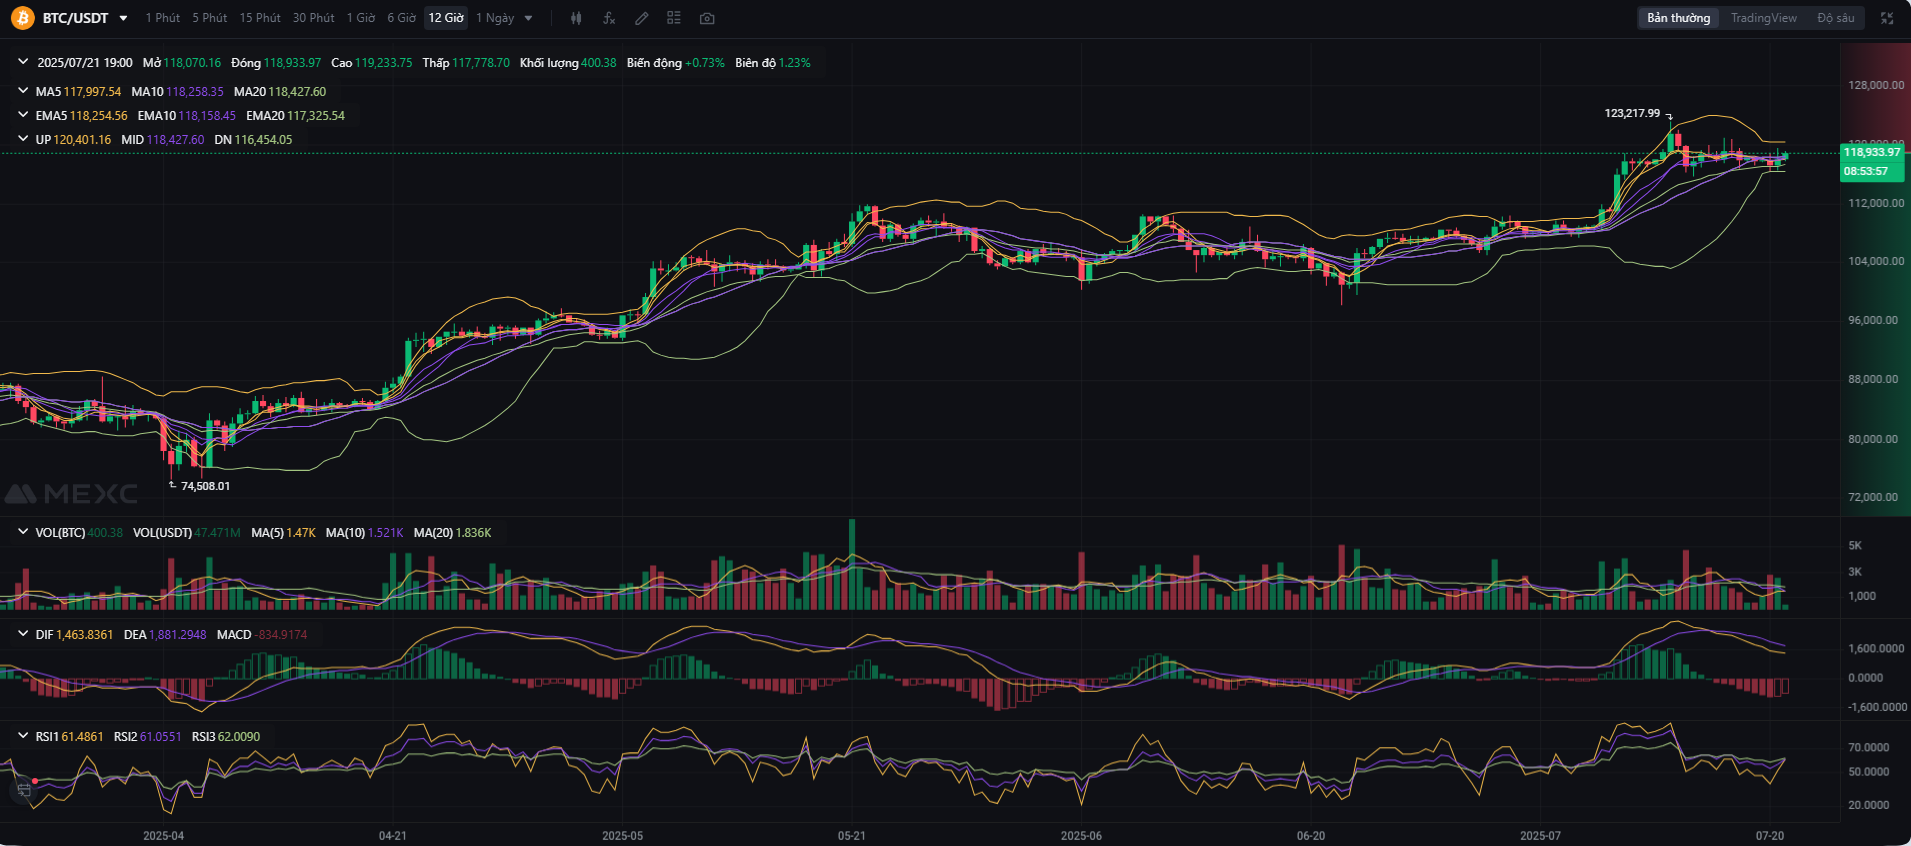This screenshot has height=846, width=1911.
Task: Collapse the UP/MID/DN Bollinger legend row
Action: click(23, 139)
